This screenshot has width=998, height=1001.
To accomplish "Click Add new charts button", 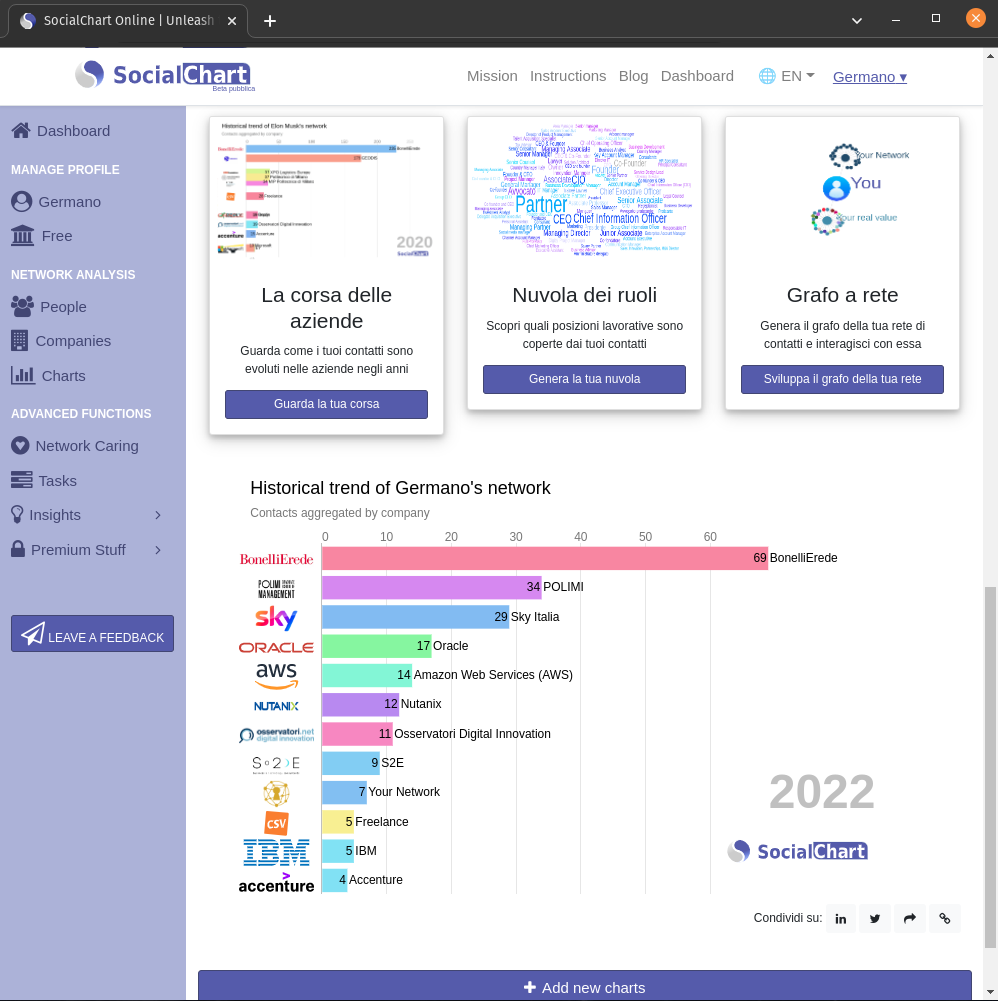I will 584,987.
